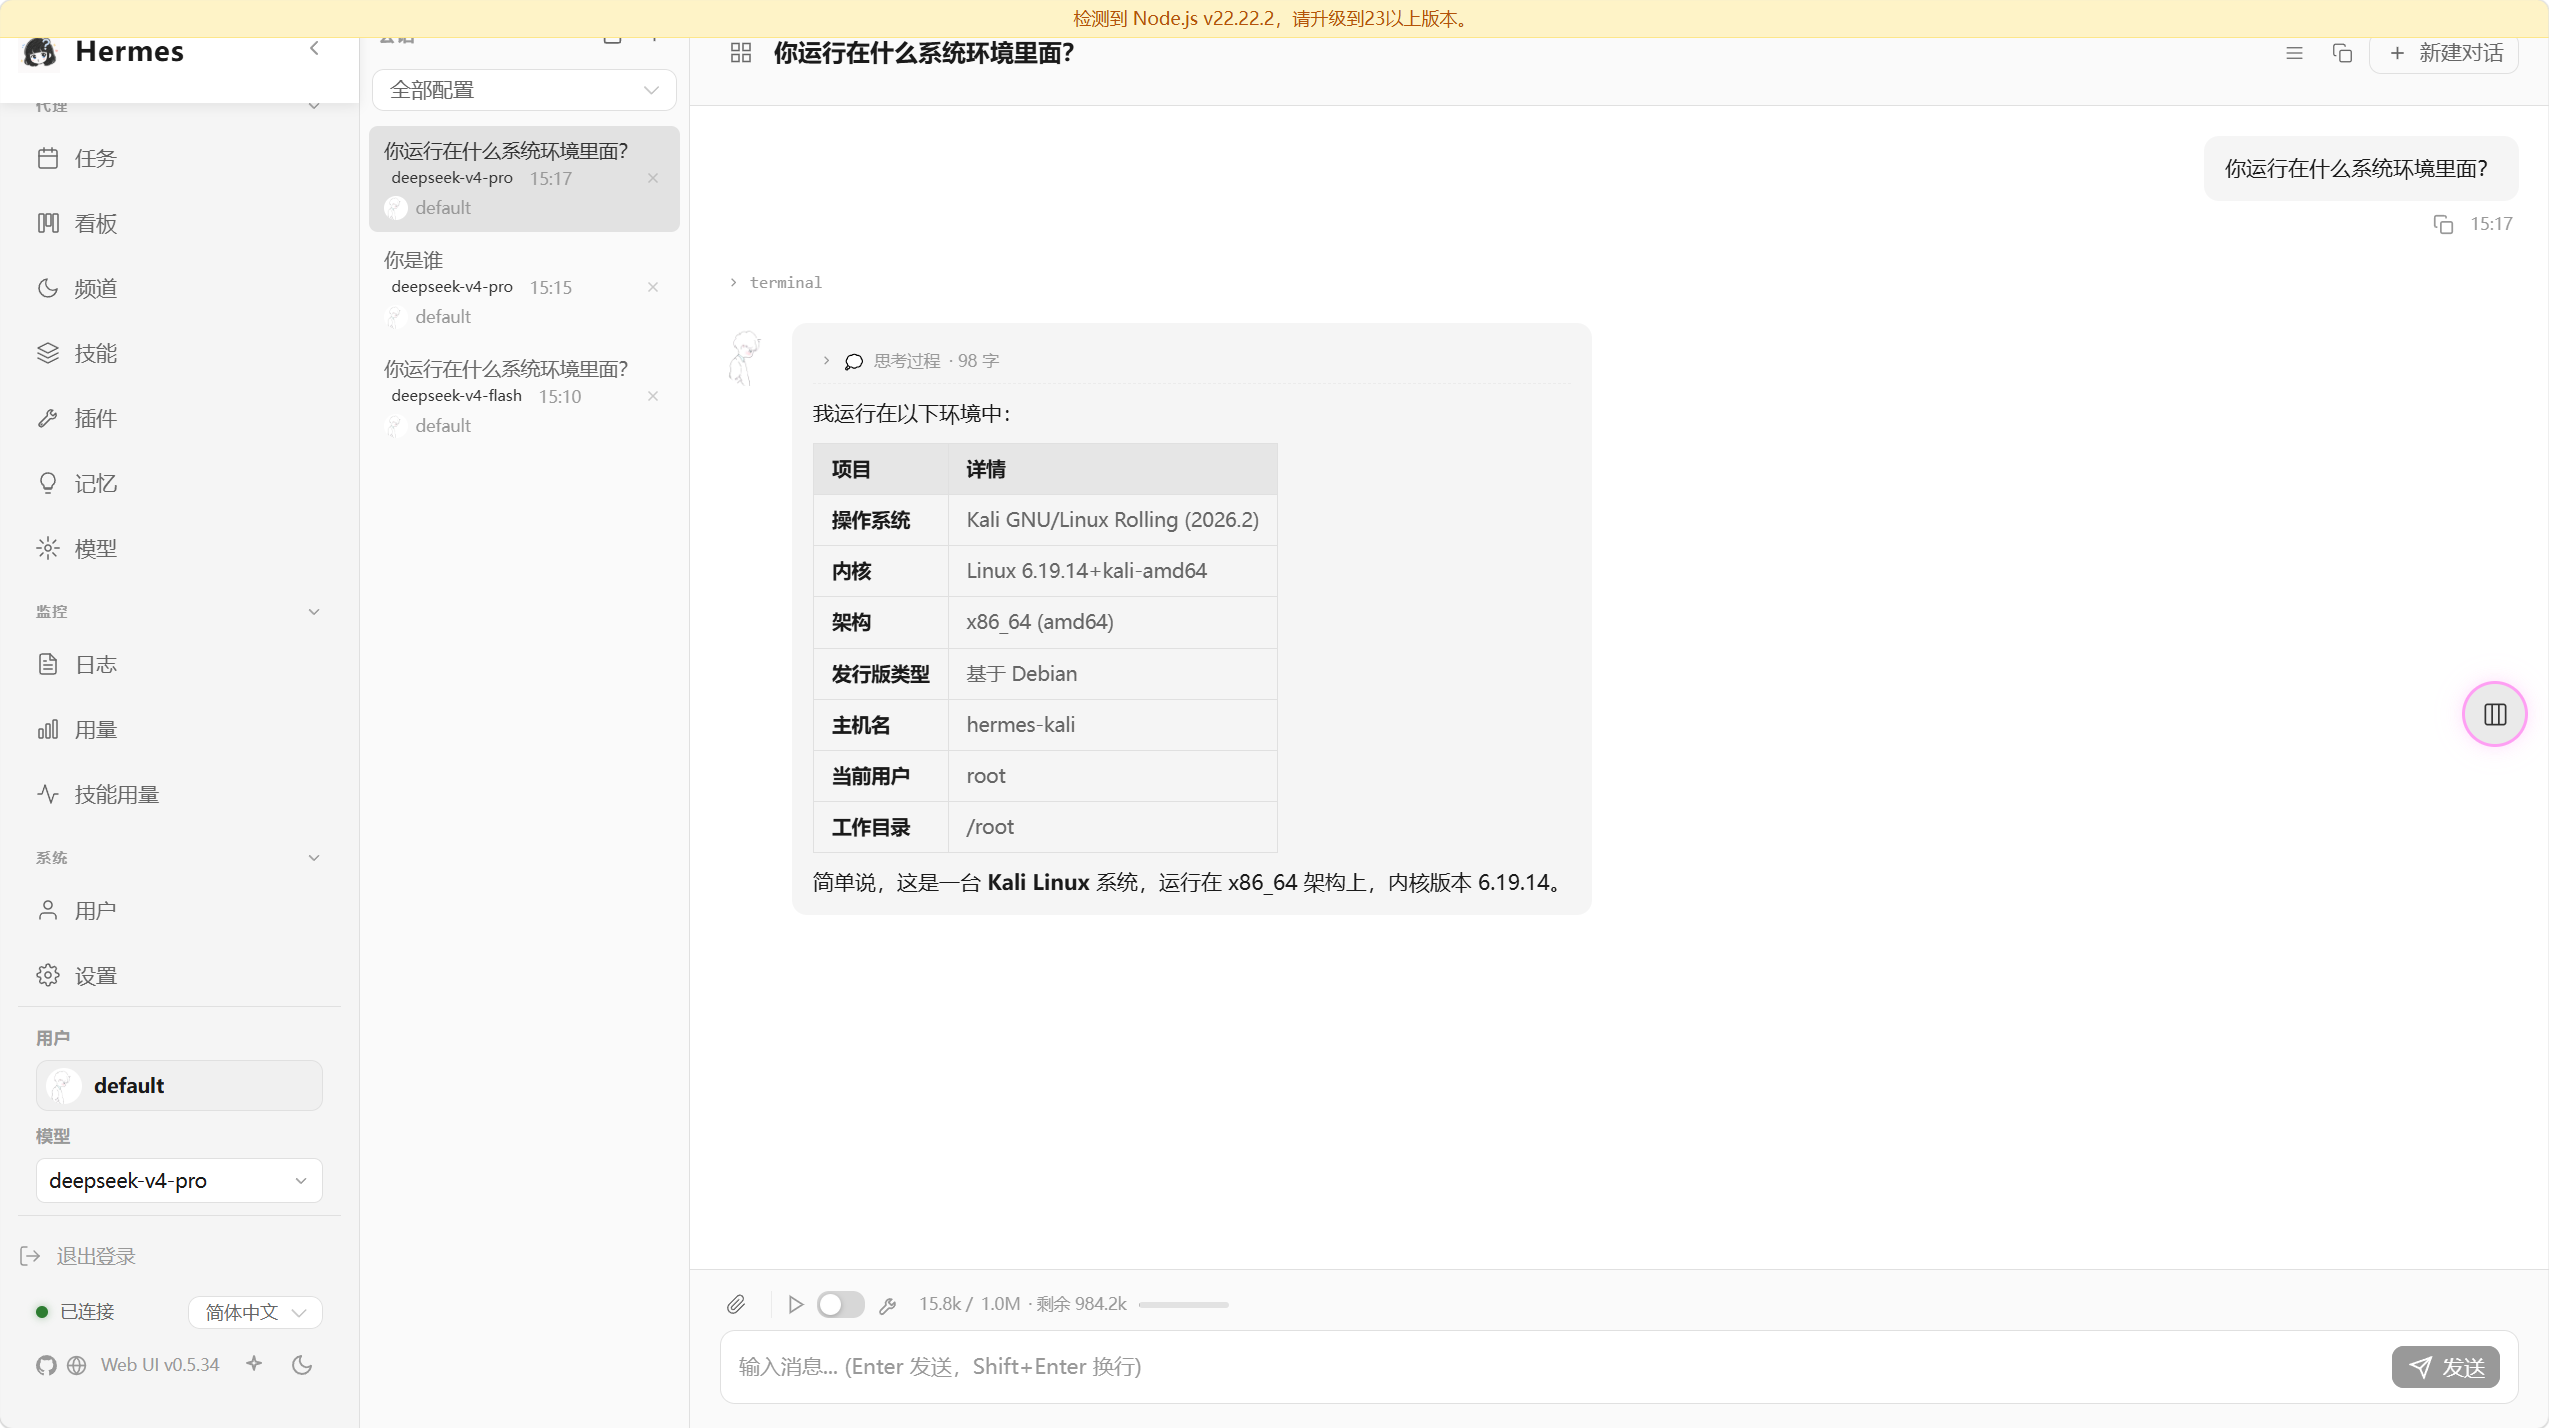
Task: Click the play triangle icon above input
Action: [x=796, y=1304]
